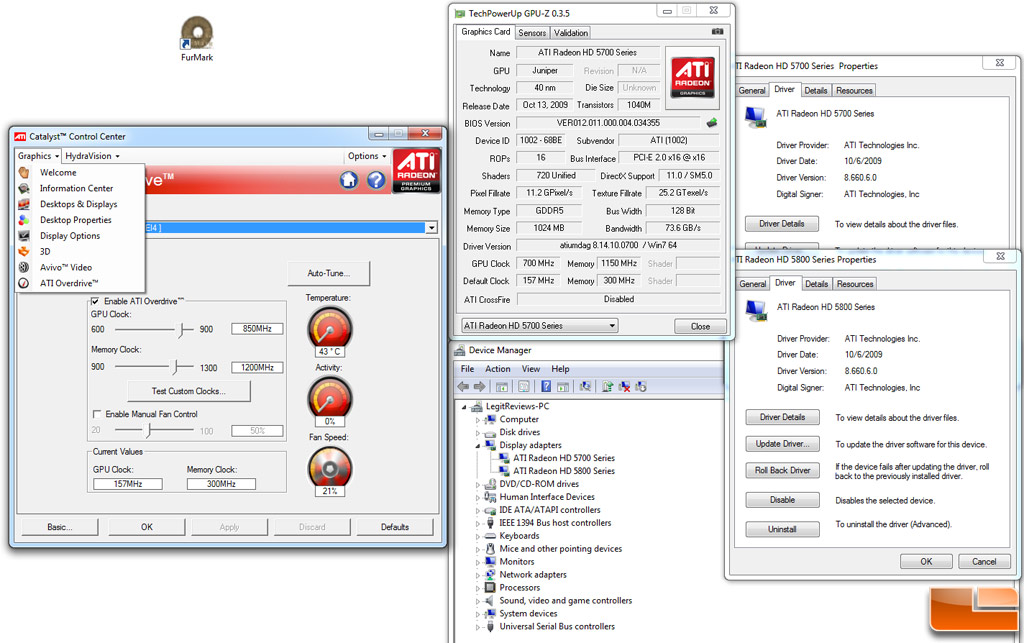Select ATI Overdrive in the Graphics menu
Viewport: 1024px width, 643px height.
[x=69, y=283]
